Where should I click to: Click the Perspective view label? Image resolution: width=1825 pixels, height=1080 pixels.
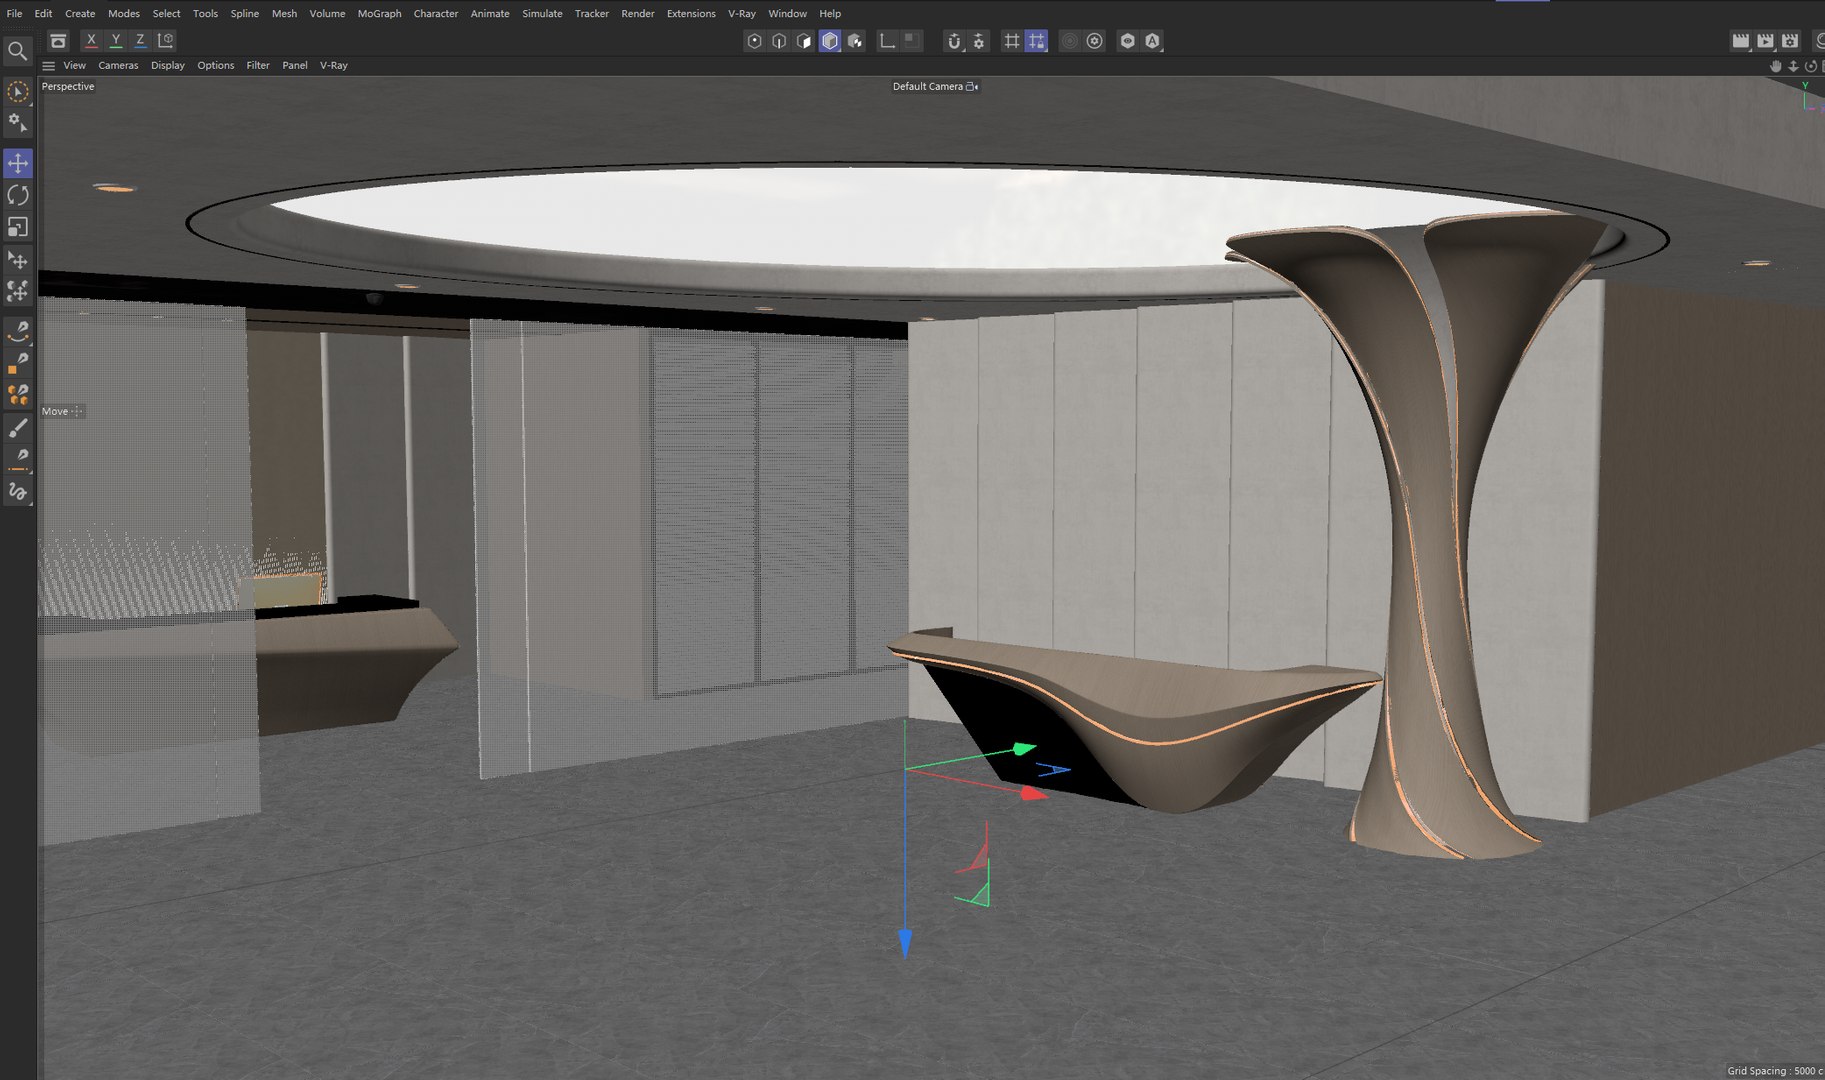[68, 87]
